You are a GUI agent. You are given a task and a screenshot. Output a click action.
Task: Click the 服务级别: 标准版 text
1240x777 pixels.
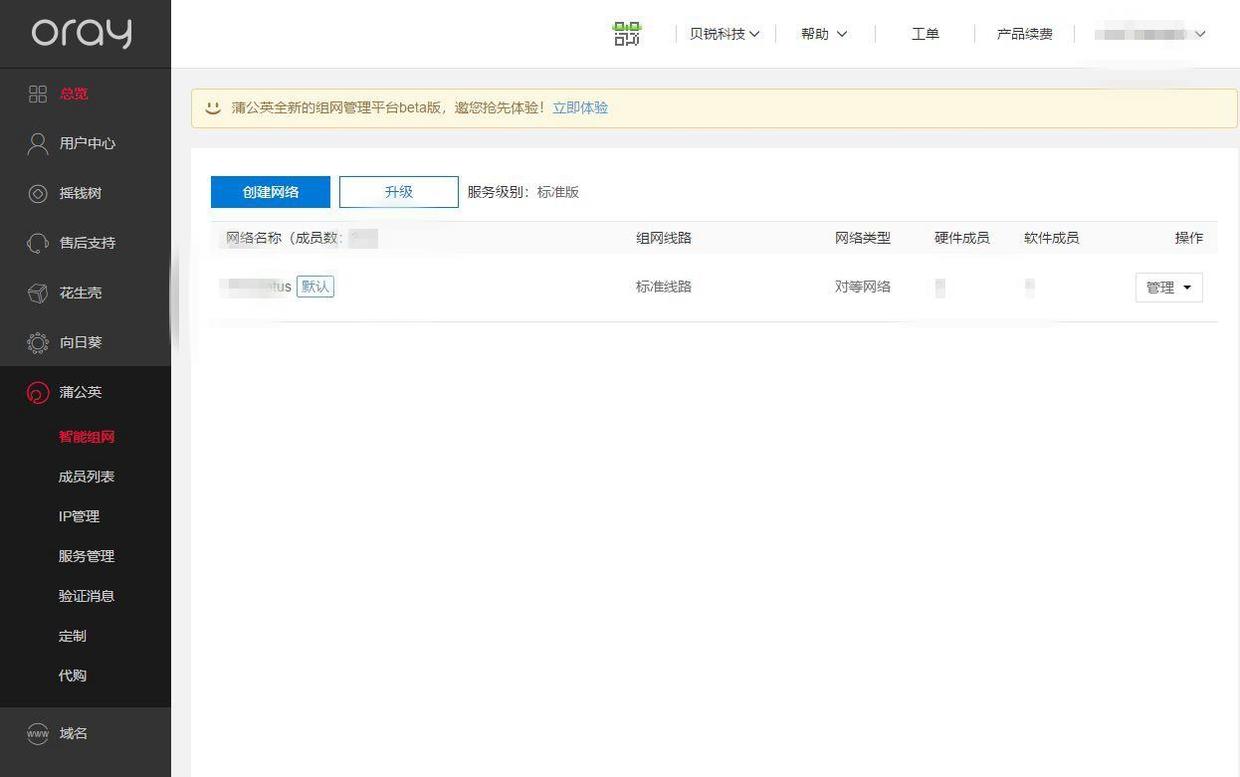pyautogui.click(x=523, y=192)
